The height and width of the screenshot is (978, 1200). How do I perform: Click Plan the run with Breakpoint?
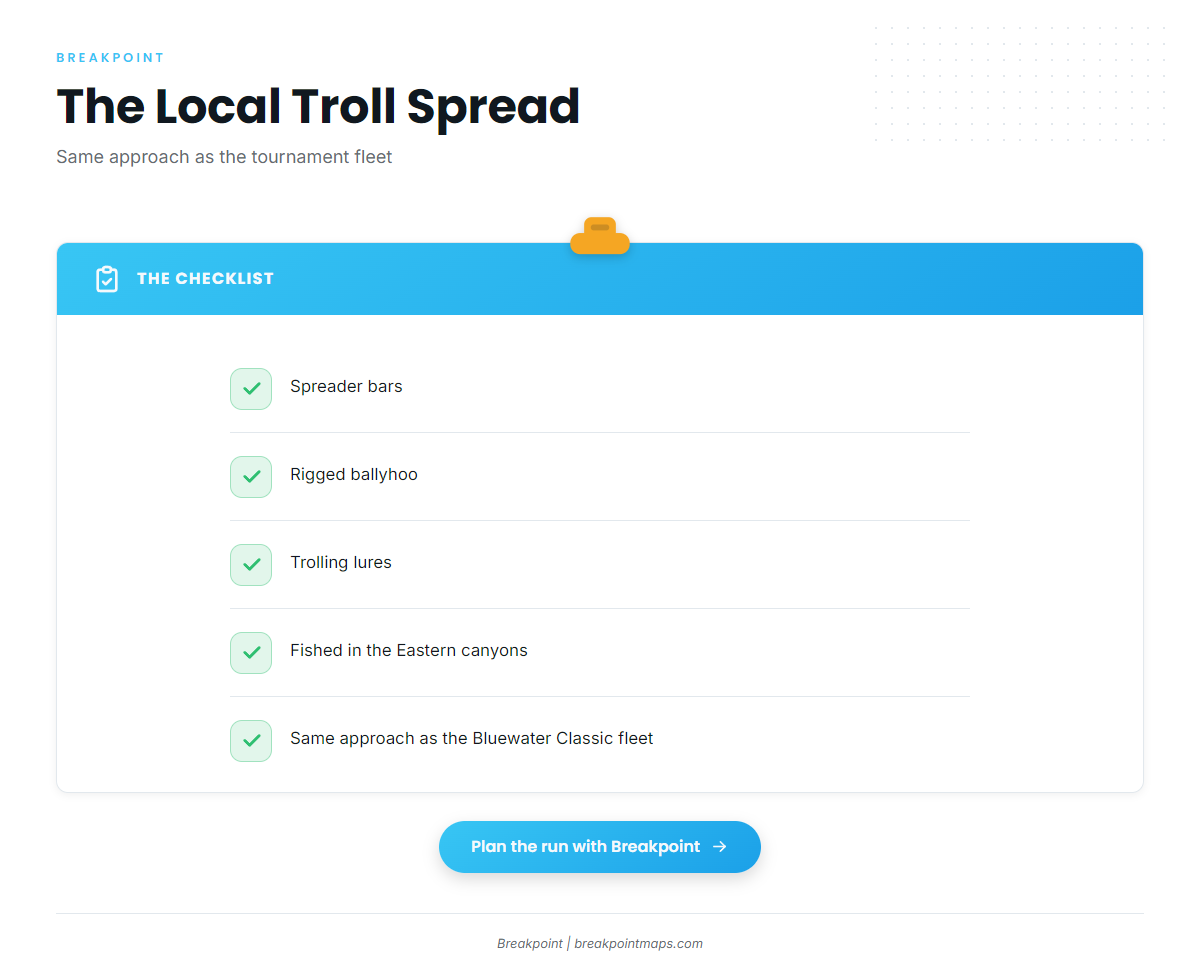(600, 847)
